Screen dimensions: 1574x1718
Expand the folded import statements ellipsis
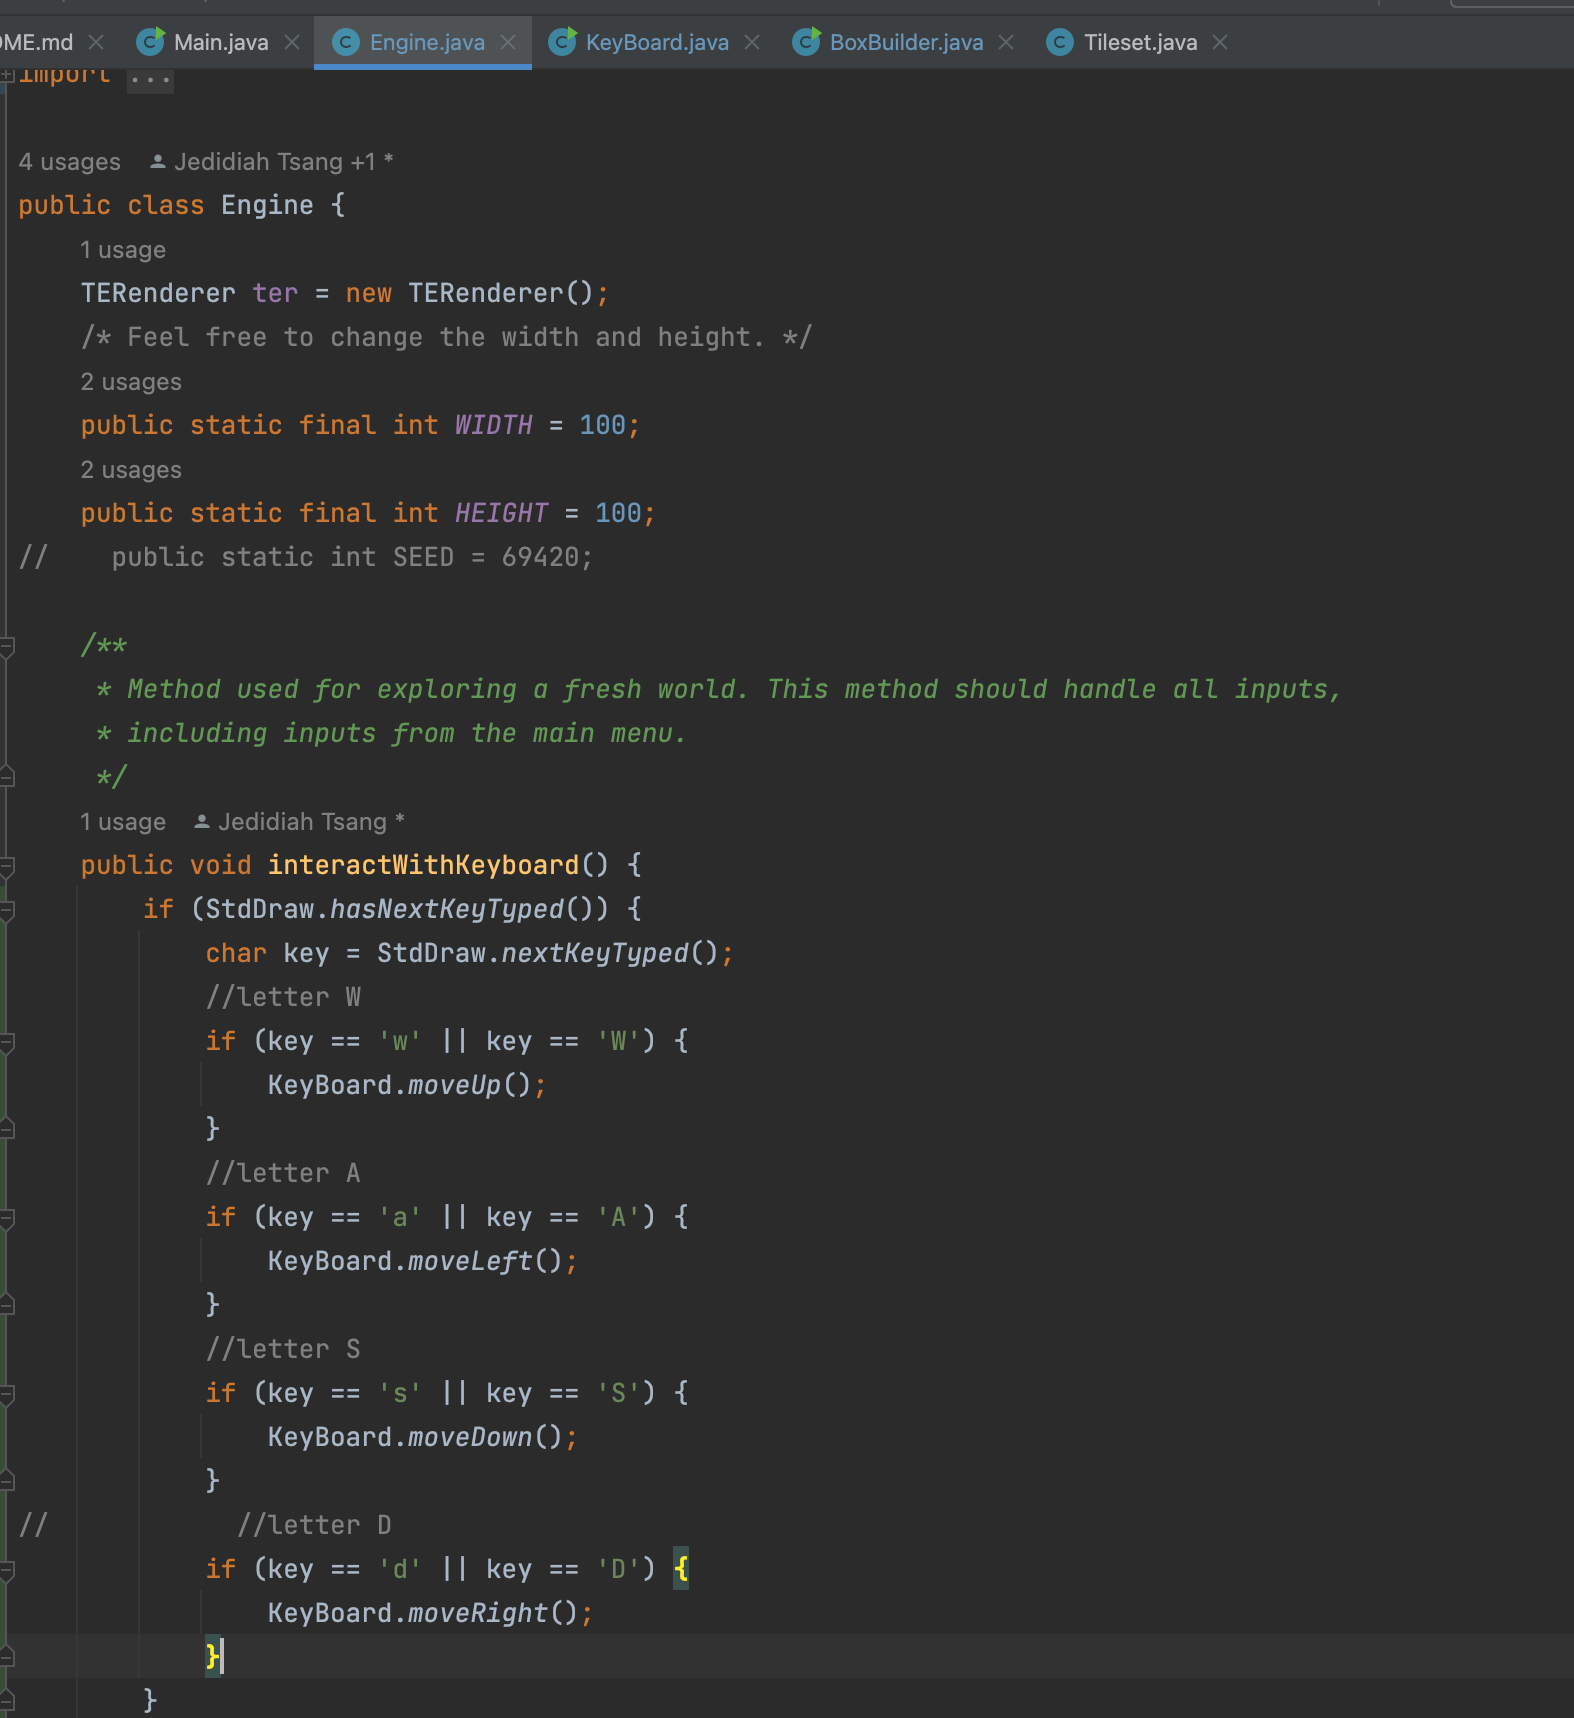(150, 78)
